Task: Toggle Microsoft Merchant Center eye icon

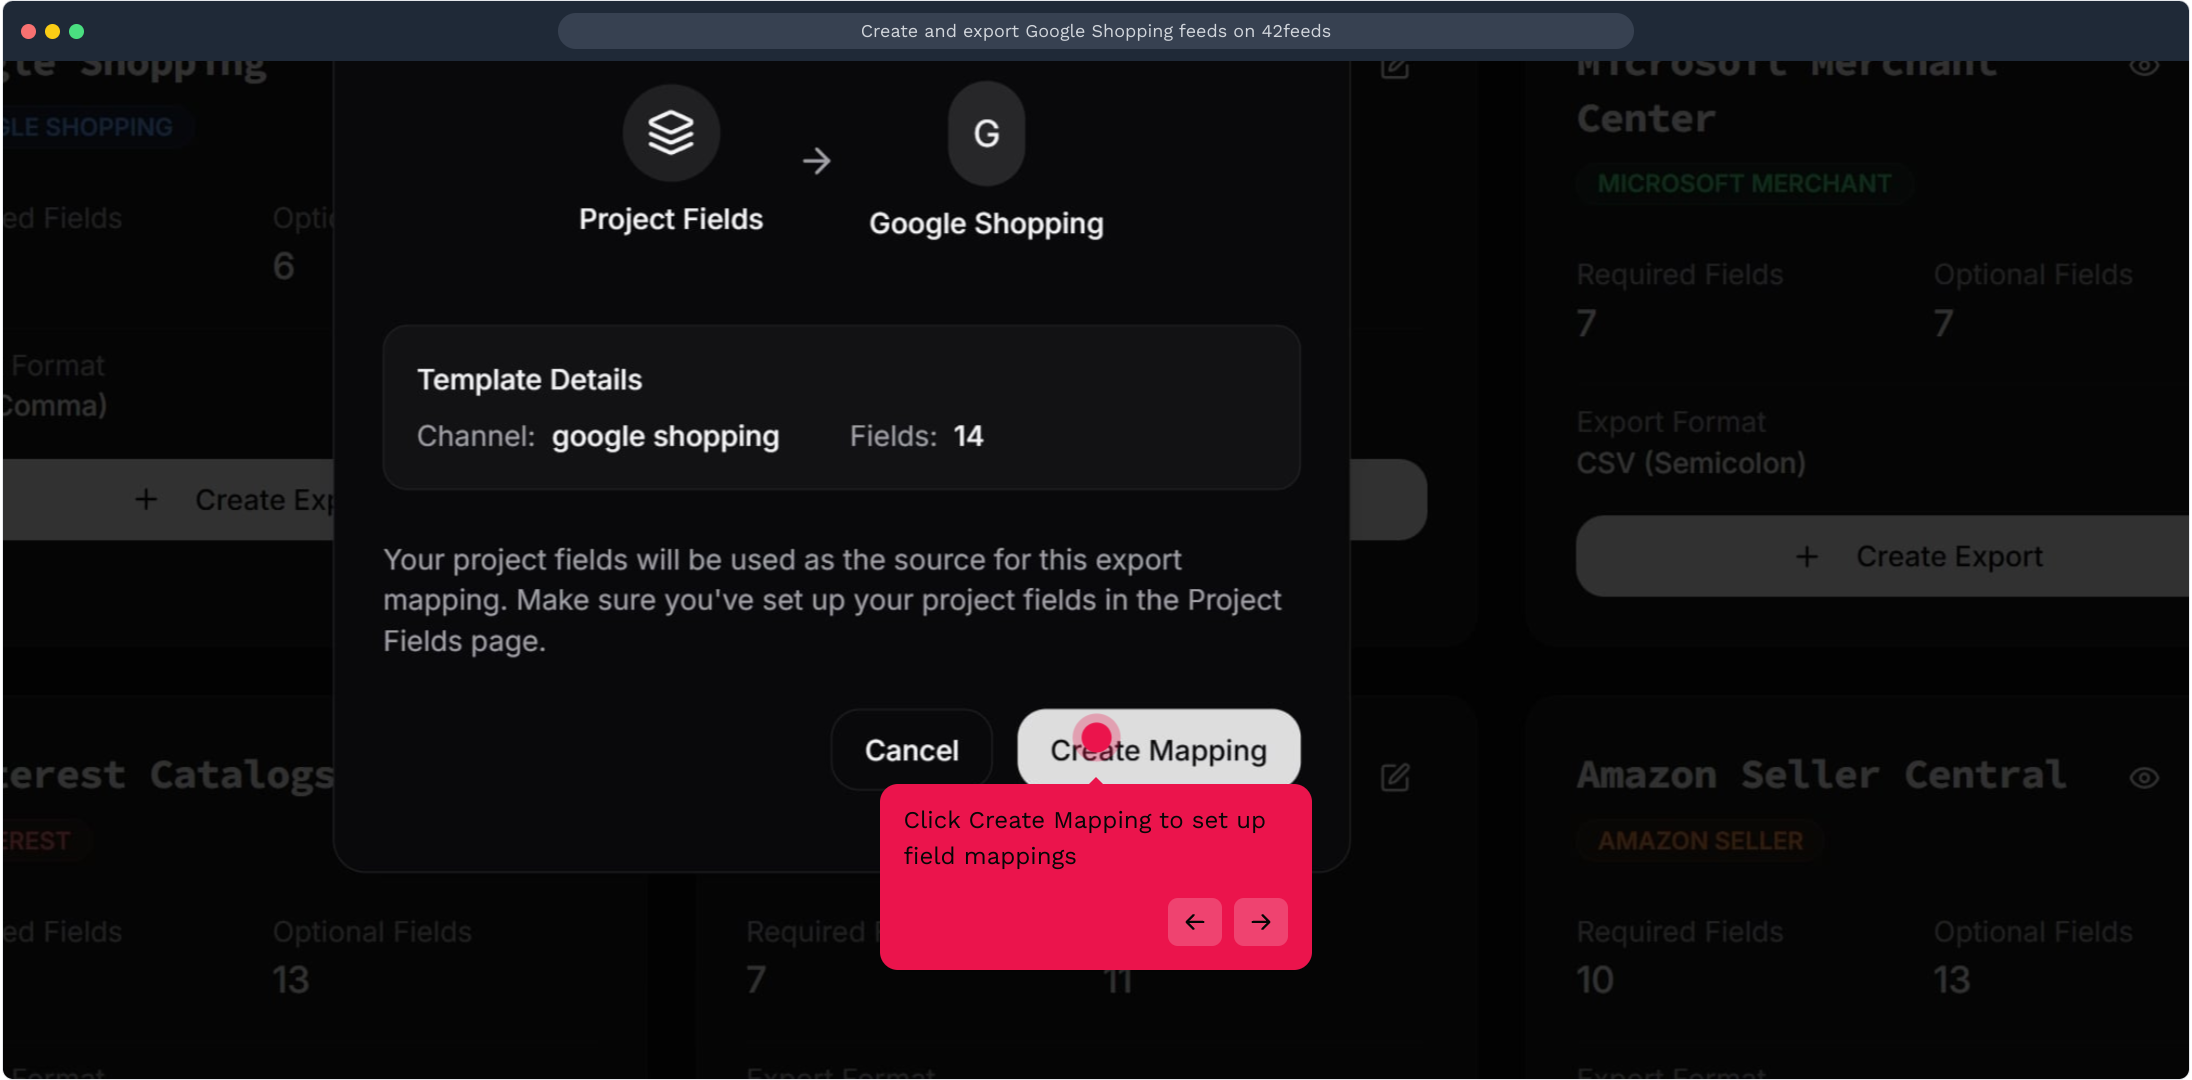Action: 2143,66
